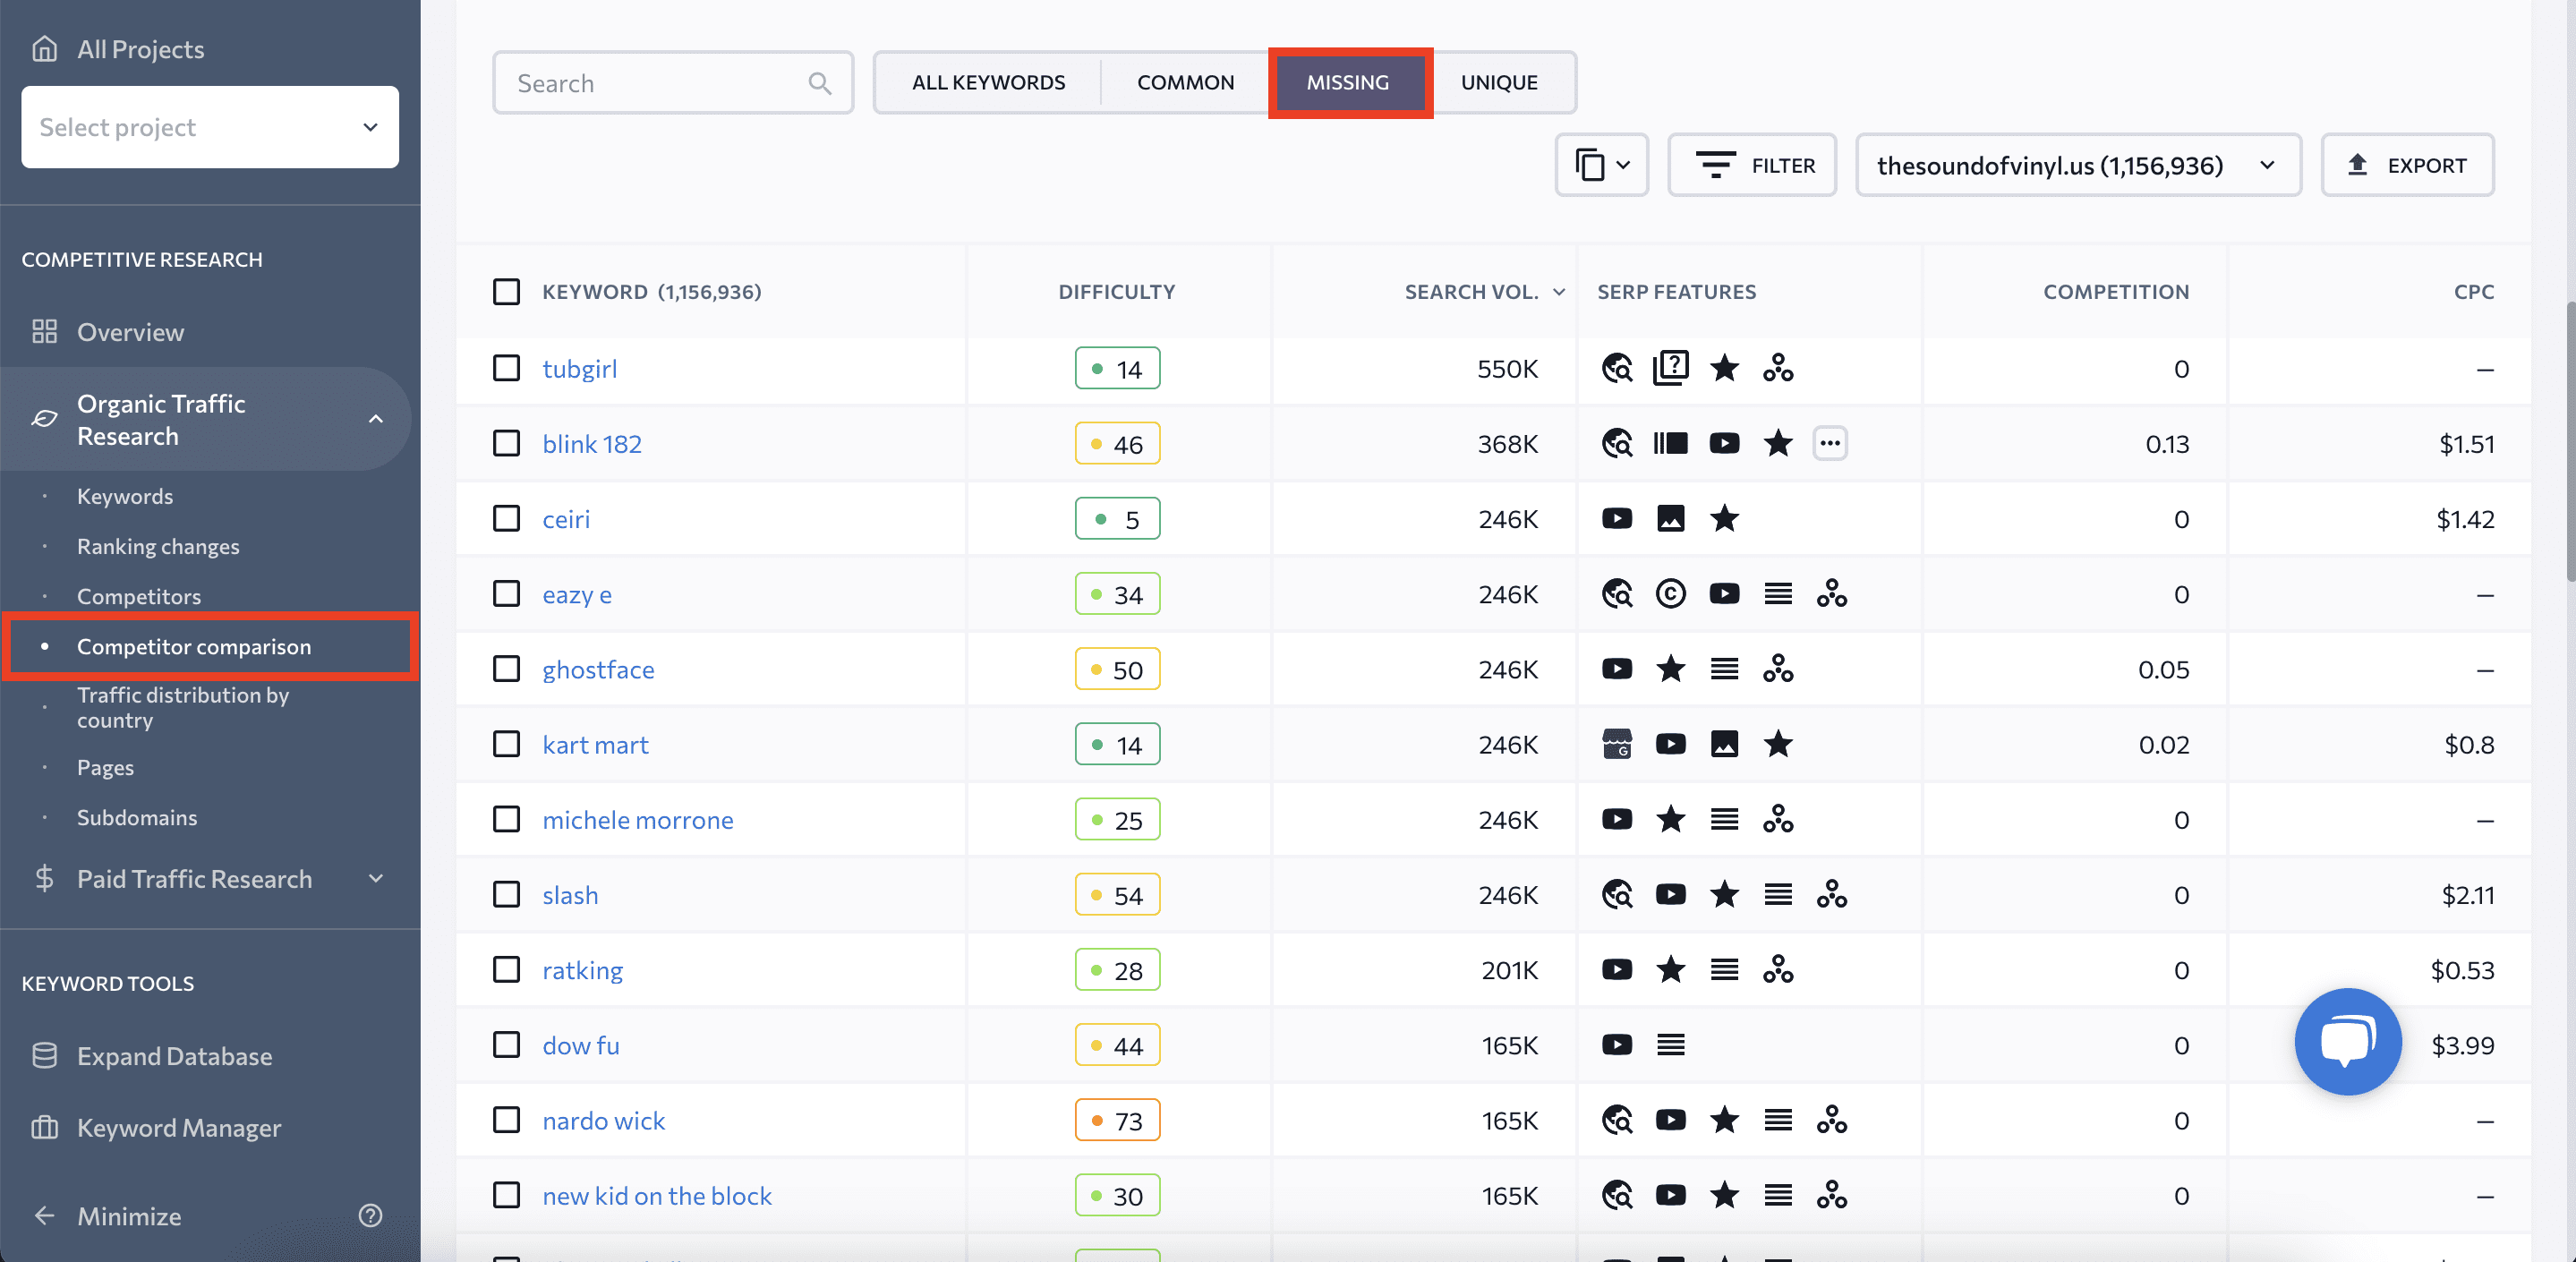Screen dimensions: 2576x1262
Task: Click the Competition column header
Action: 2115,291
